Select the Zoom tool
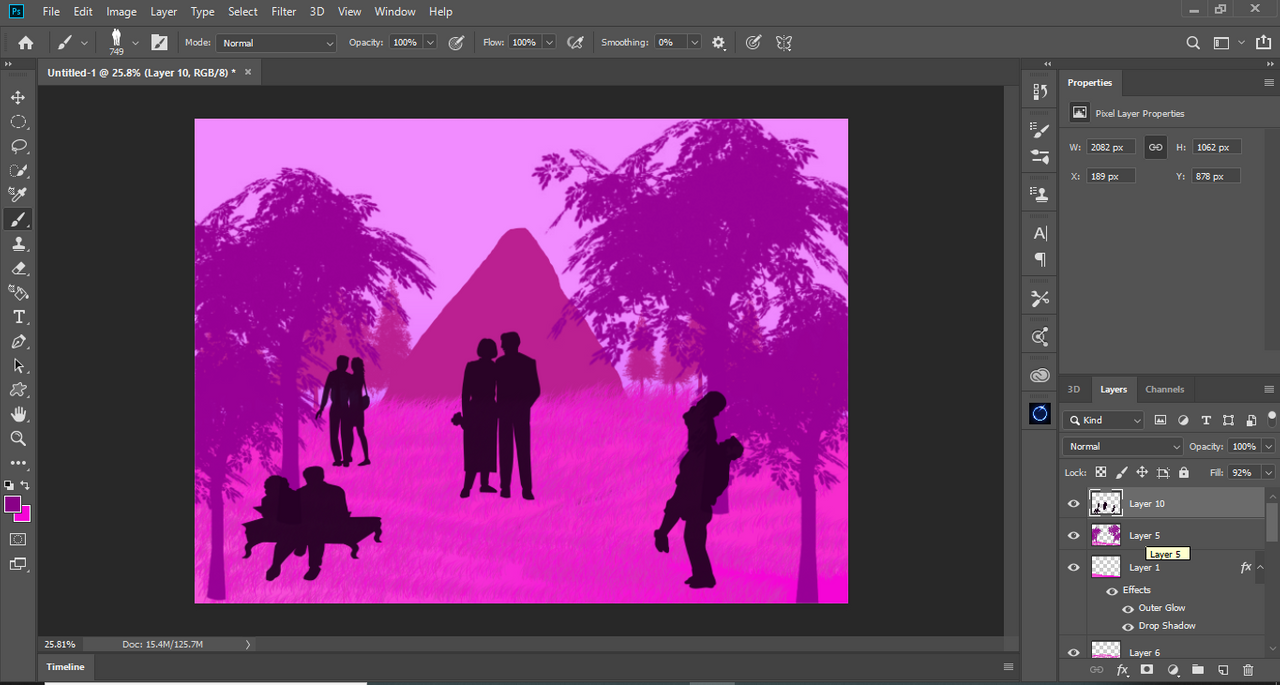This screenshot has width=1280, height=685. click(x=18, y=439)
